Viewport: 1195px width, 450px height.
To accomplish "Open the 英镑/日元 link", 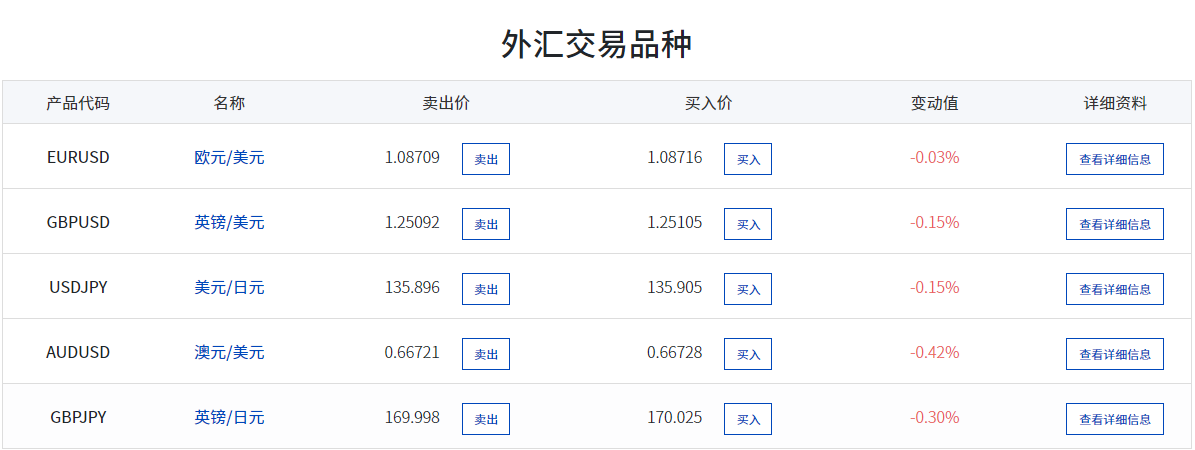I will [x=229, y=417].
